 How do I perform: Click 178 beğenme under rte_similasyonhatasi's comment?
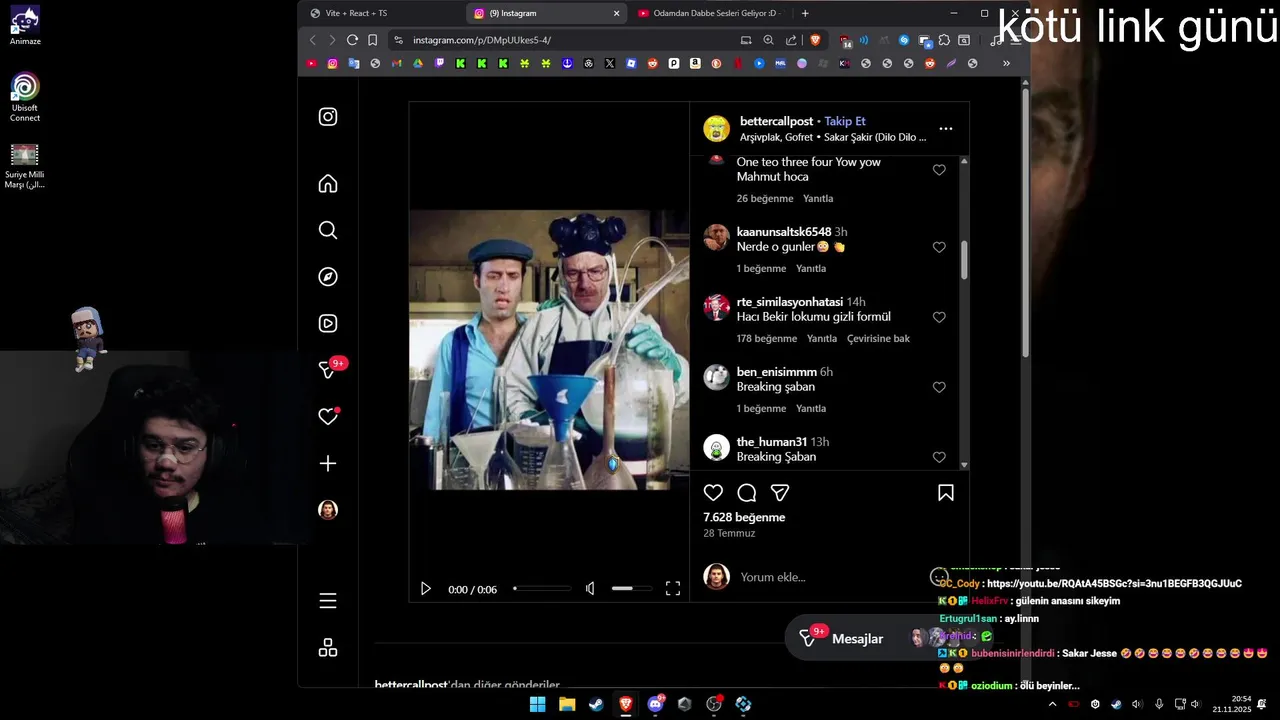click(x=767, y=338)
